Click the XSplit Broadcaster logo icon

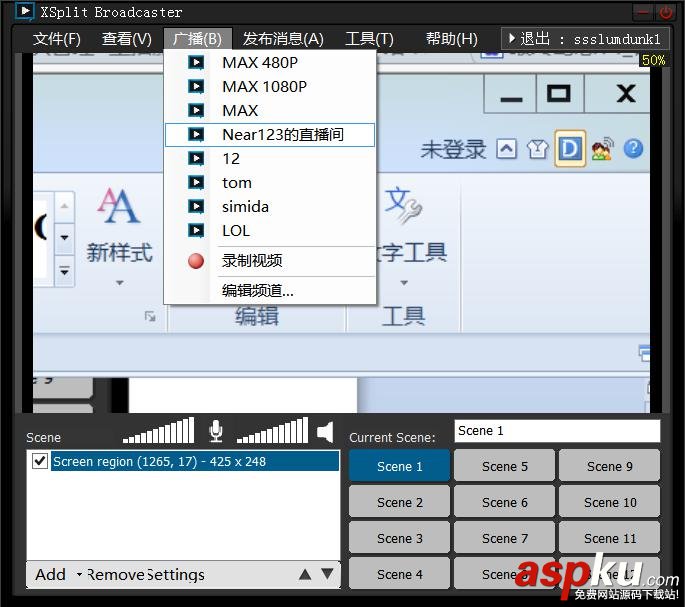coord(24,11)
